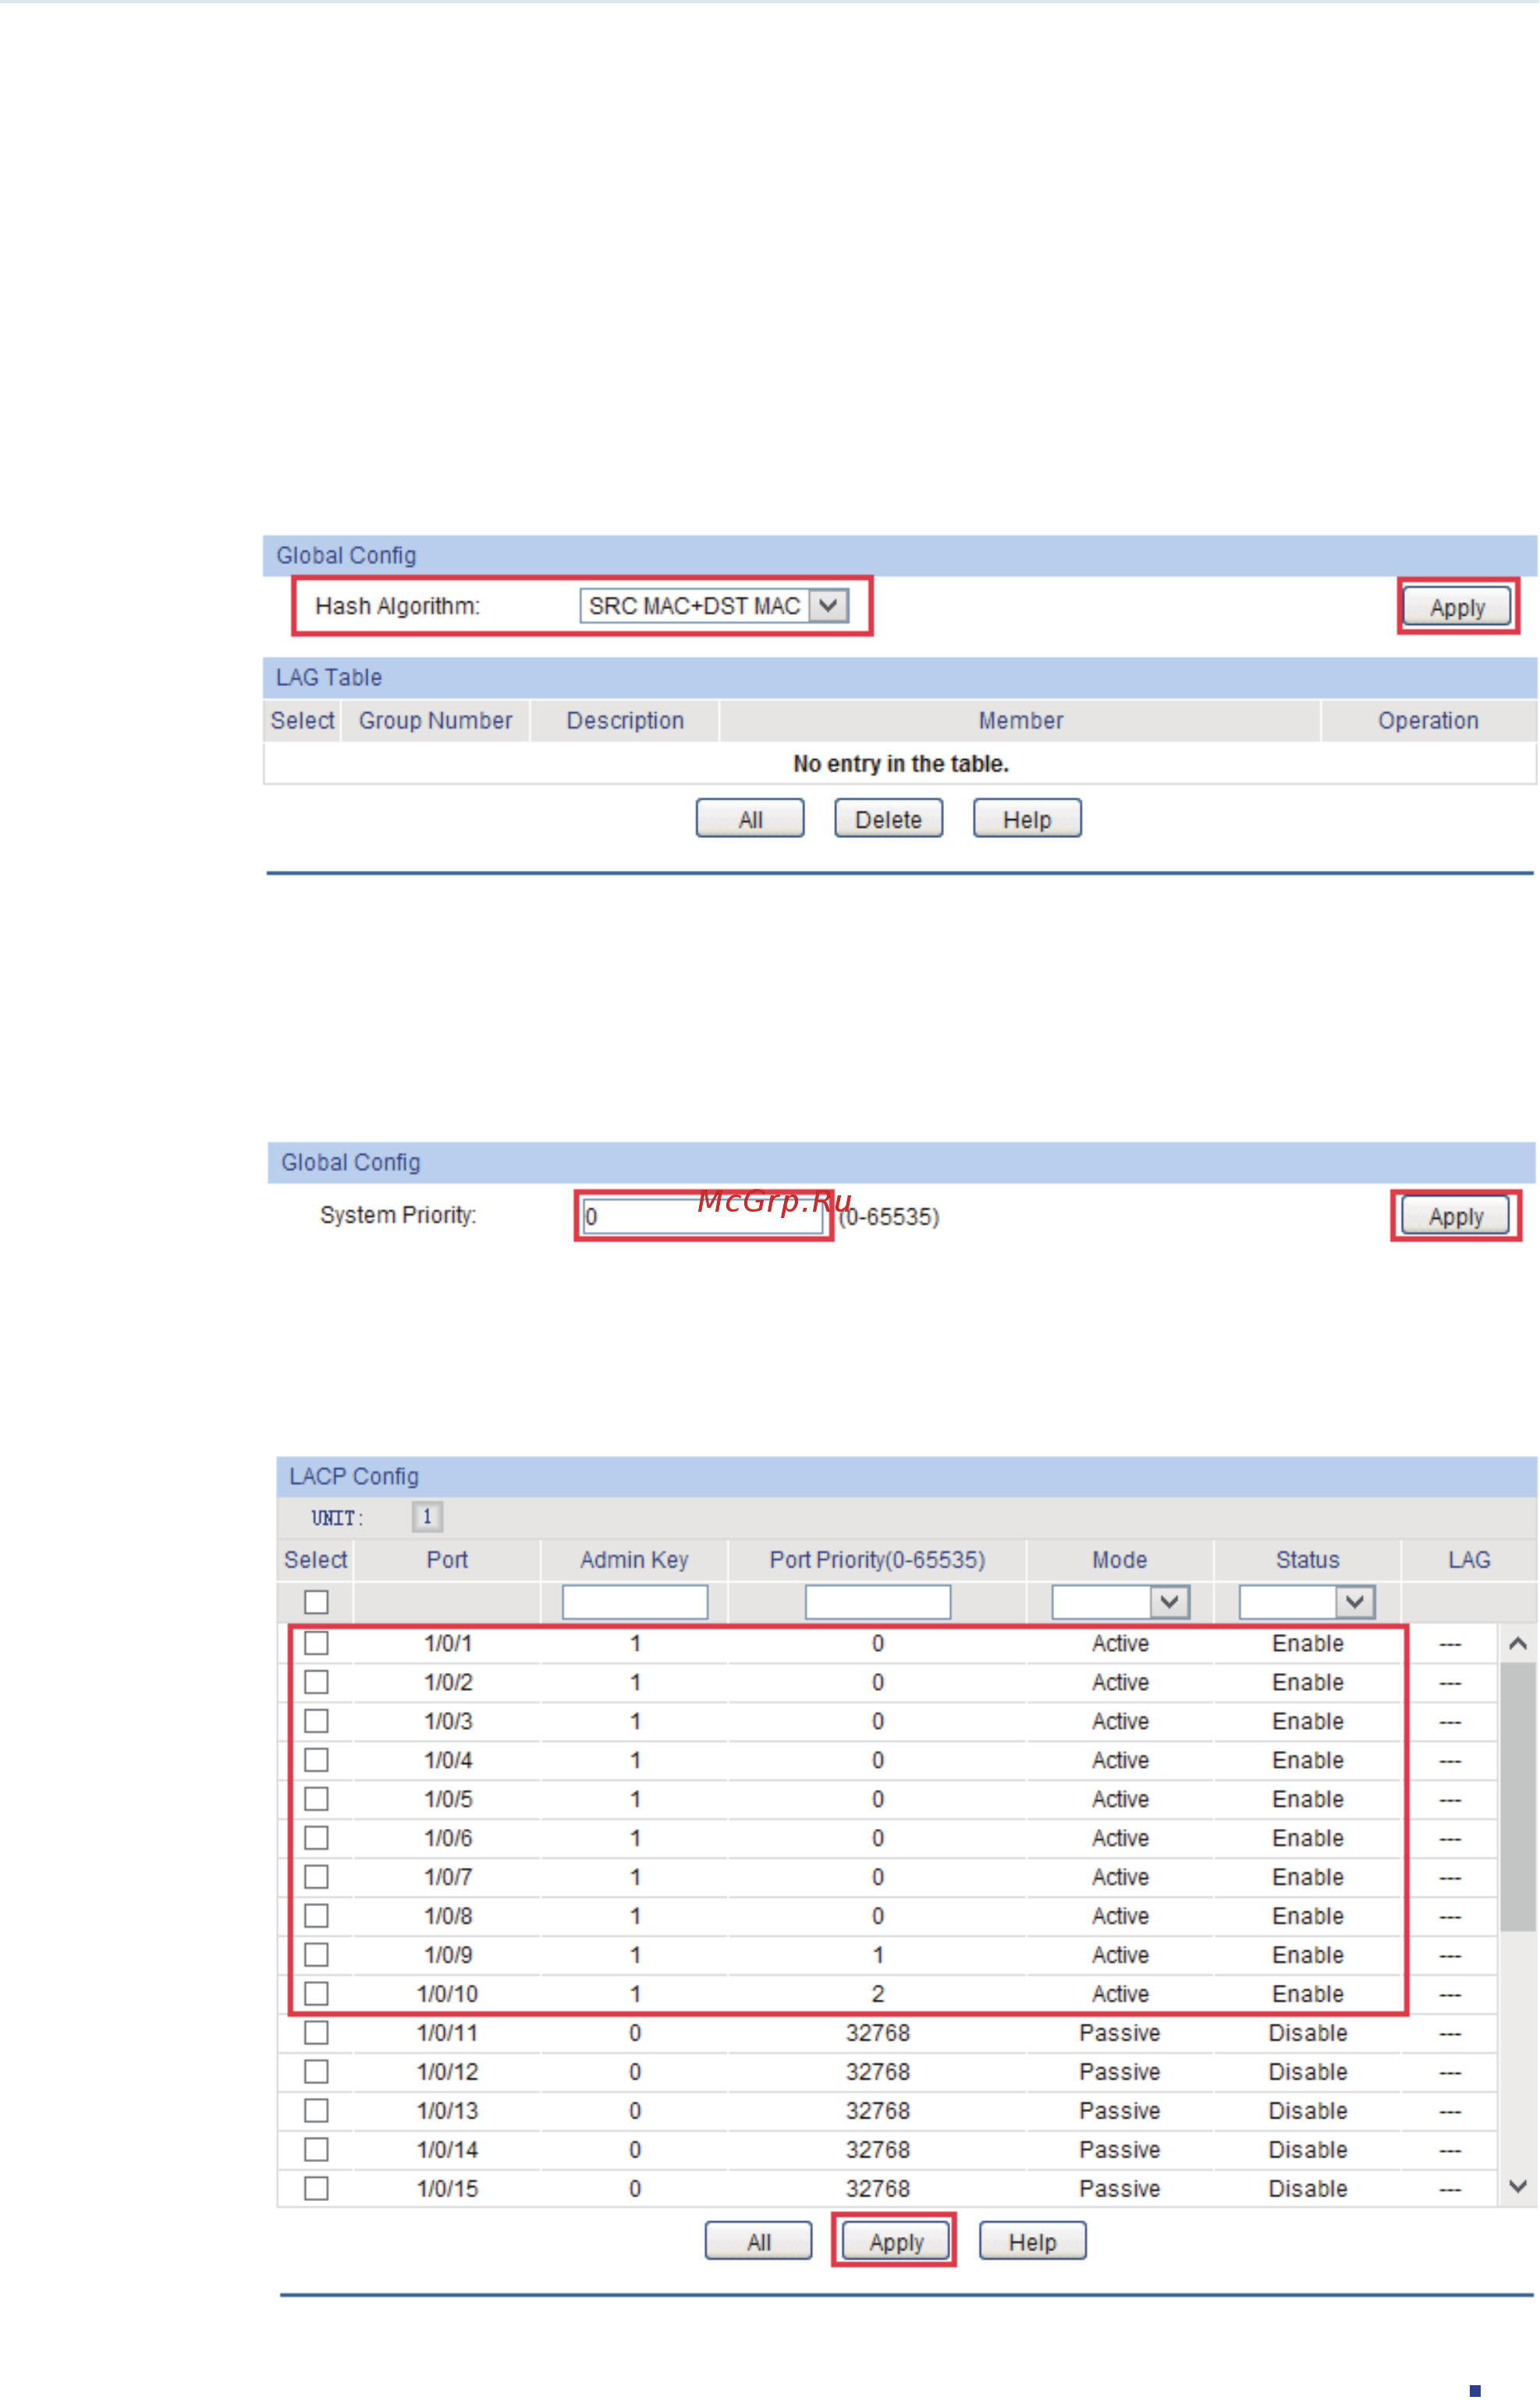Check the box for port 1/0/7
This screenshot has height=2400, width=1540.
coord(316,1877)
